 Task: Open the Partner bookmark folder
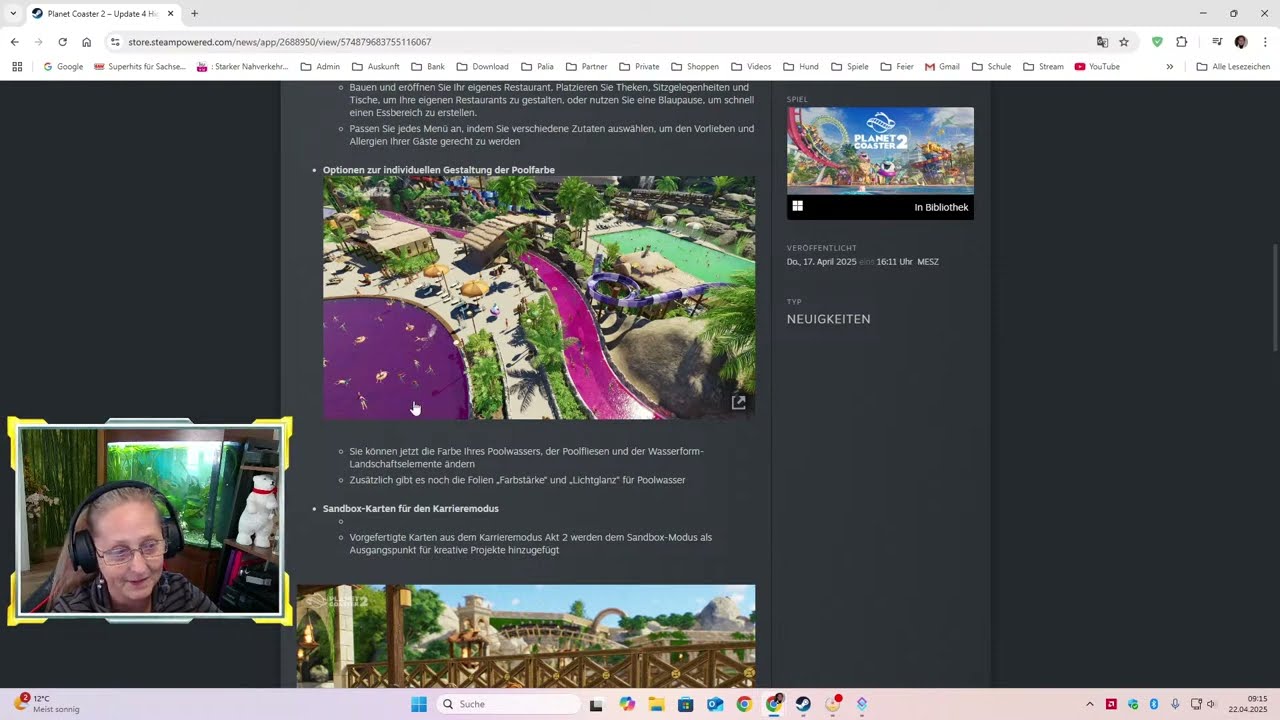(x=586, y=67)
